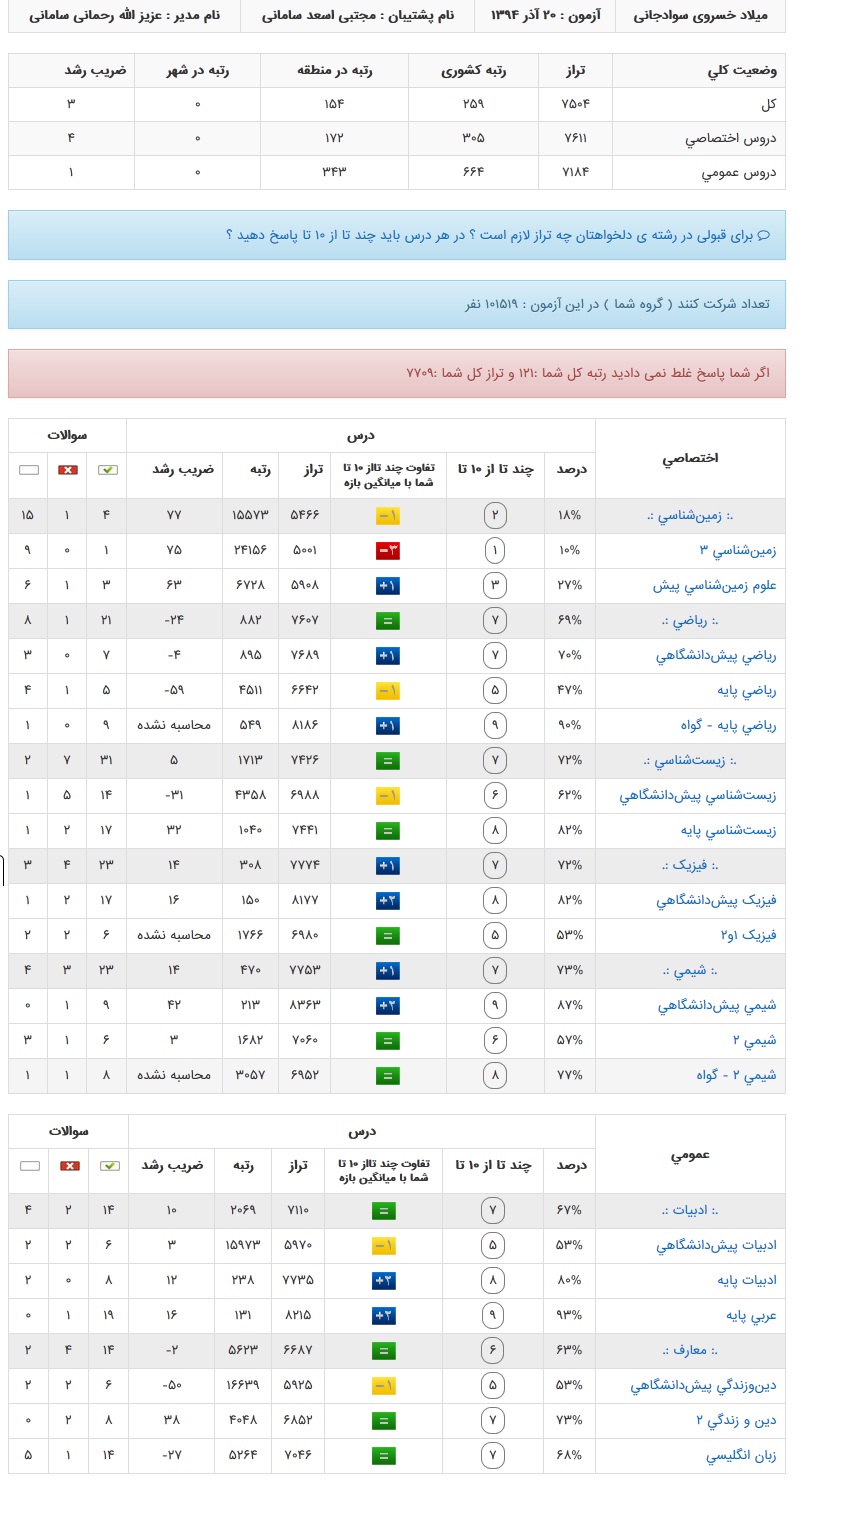Click the red X icon in عمومي table header
This screenshot has width=857, height=1515.
pyautogui.click(x=70, y=1165)
